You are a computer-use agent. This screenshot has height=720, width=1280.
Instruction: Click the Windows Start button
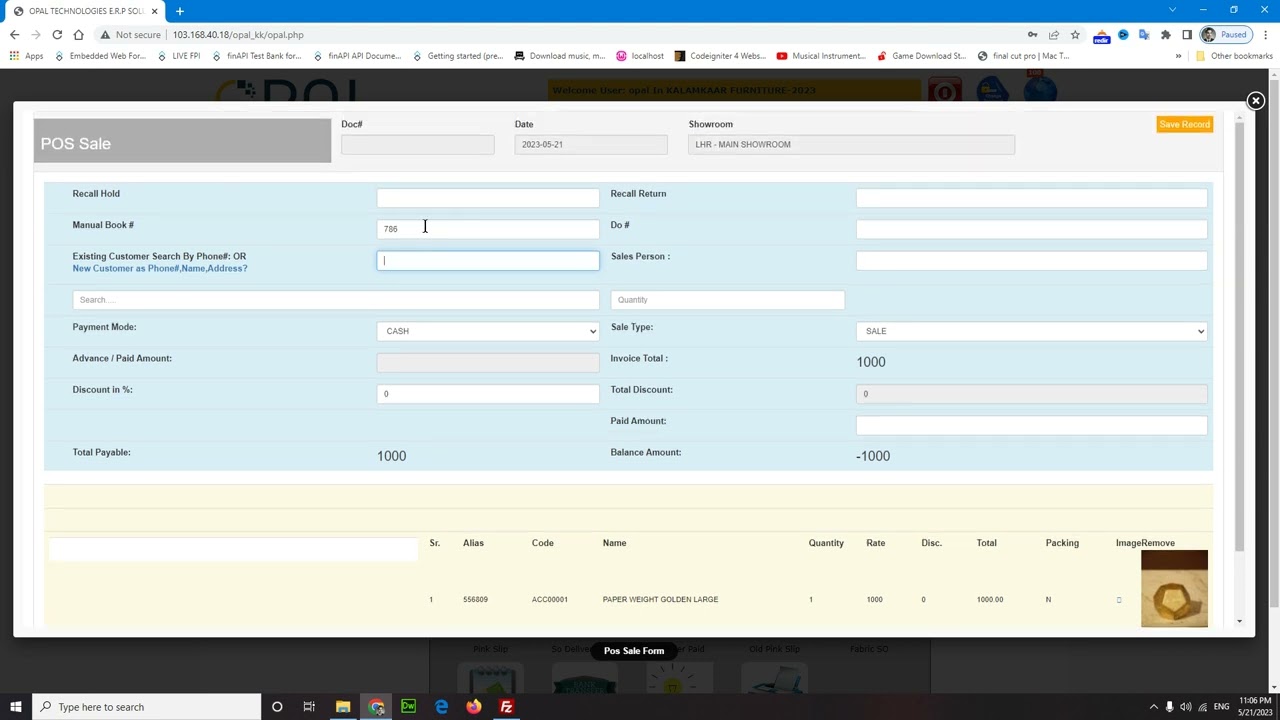pyautogui.click(x=16, y=707)
